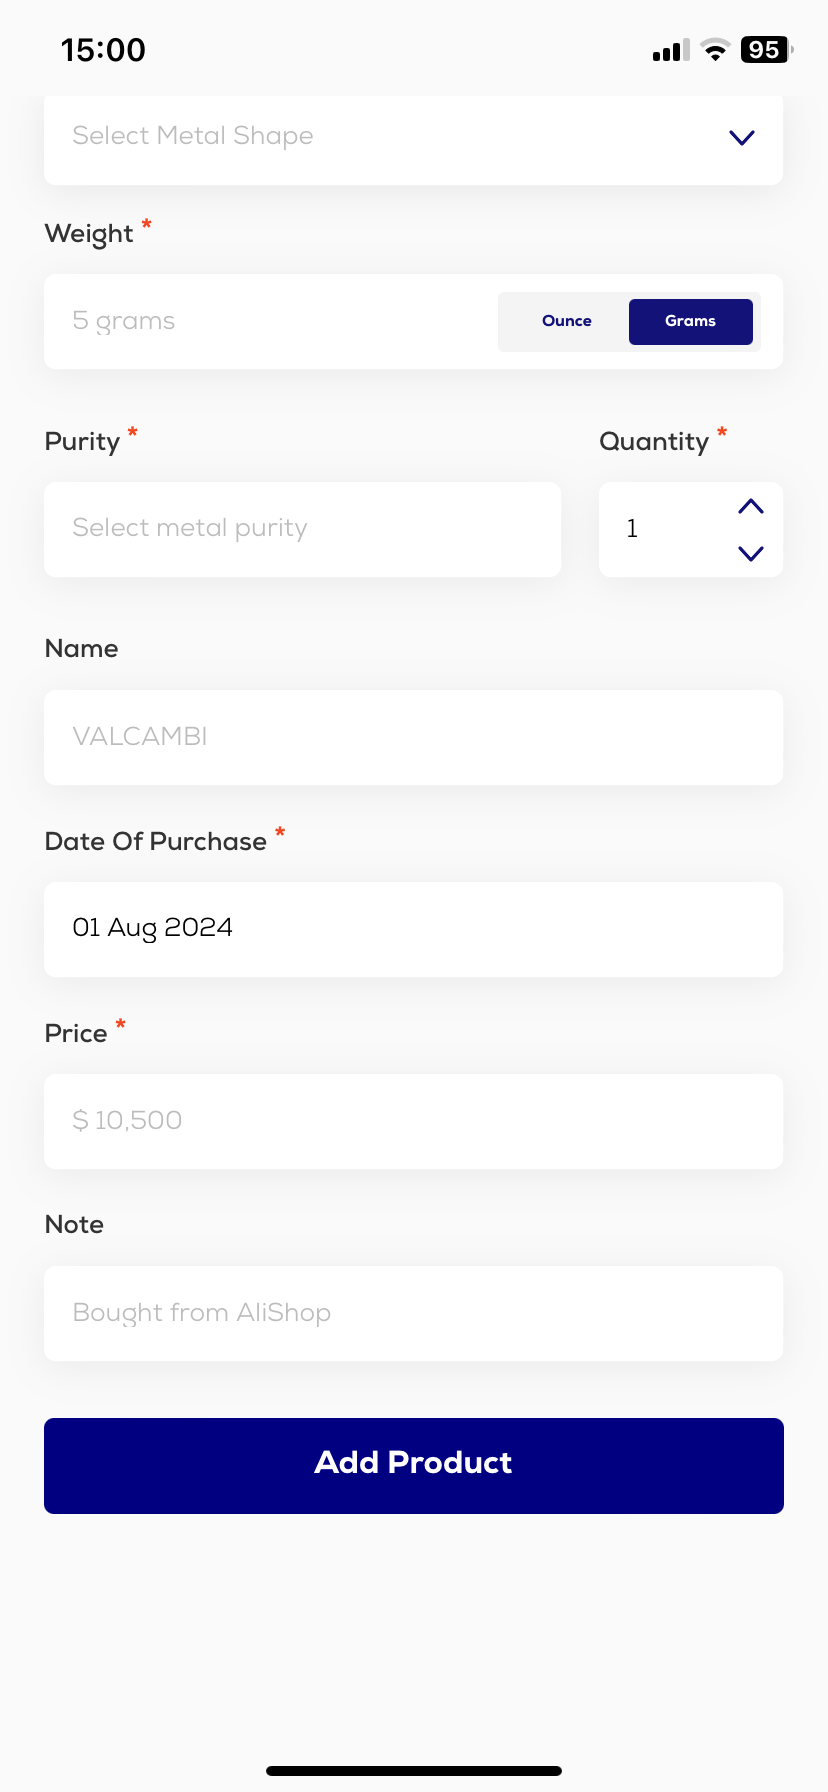The width and height of the screenshot is (828, 1792).
Task: Open the Select metal purity field
Action: coord(302,529)
